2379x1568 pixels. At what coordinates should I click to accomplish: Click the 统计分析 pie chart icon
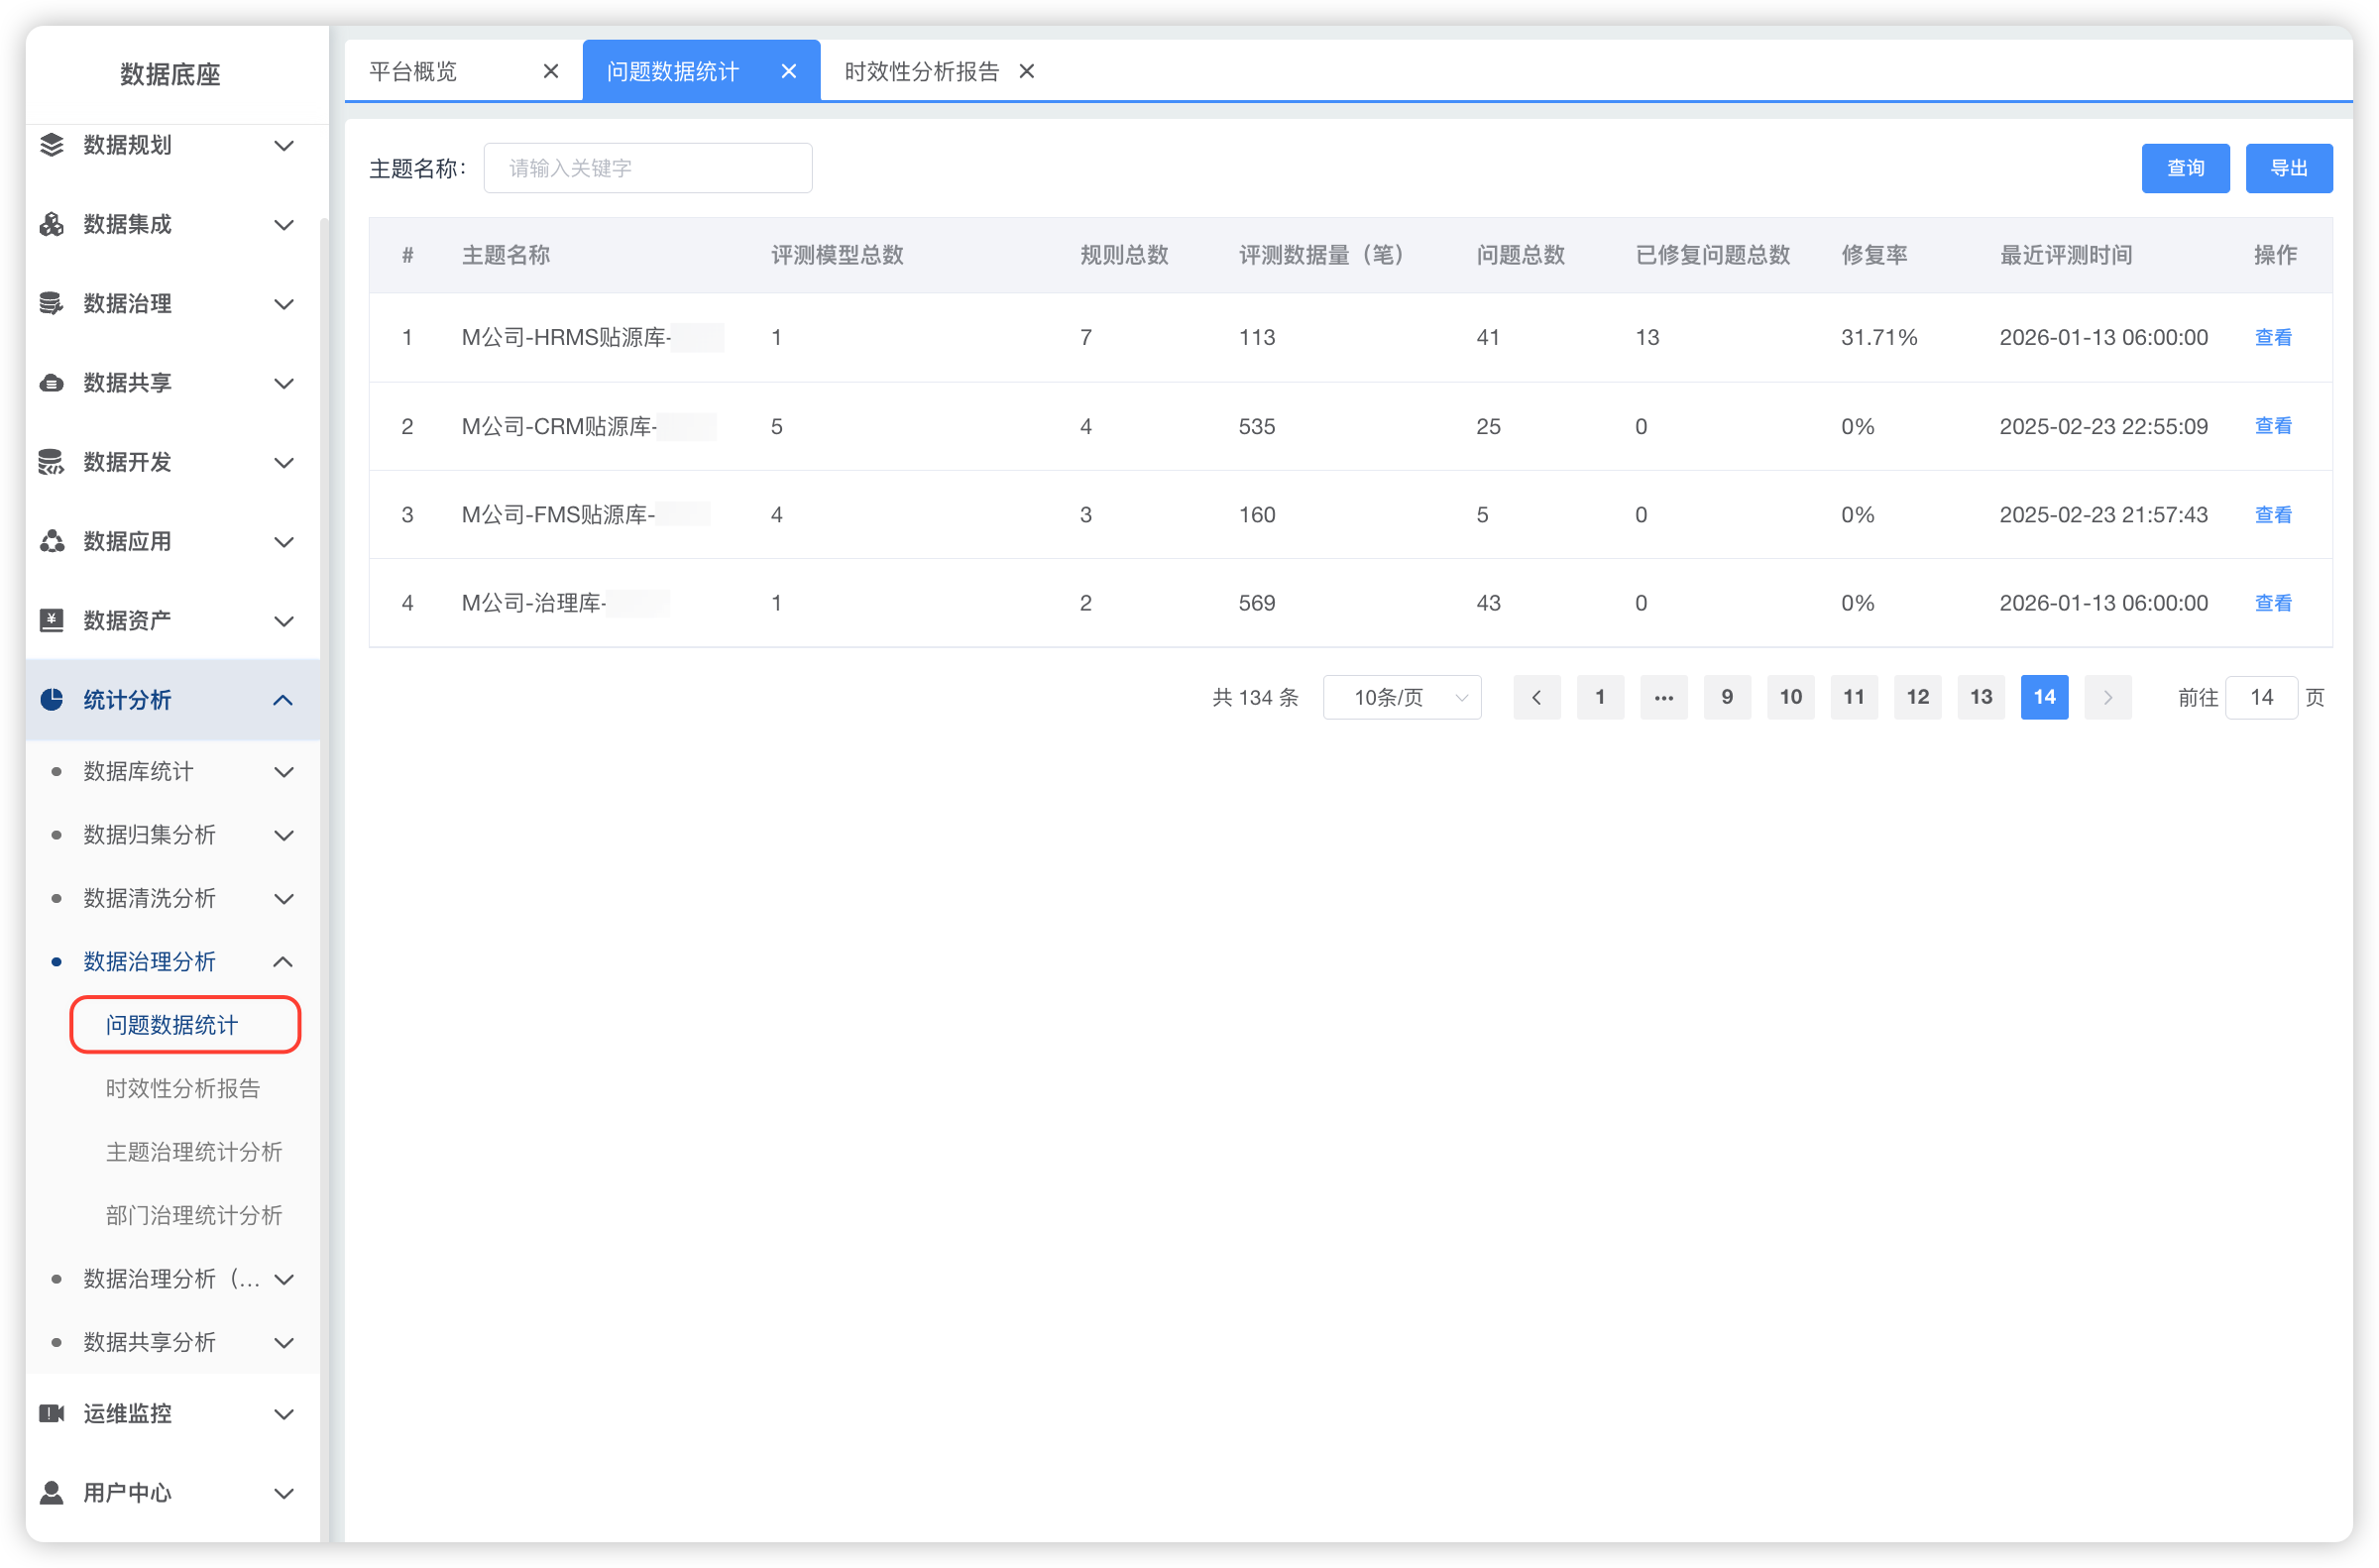click(x=51, y=699)
